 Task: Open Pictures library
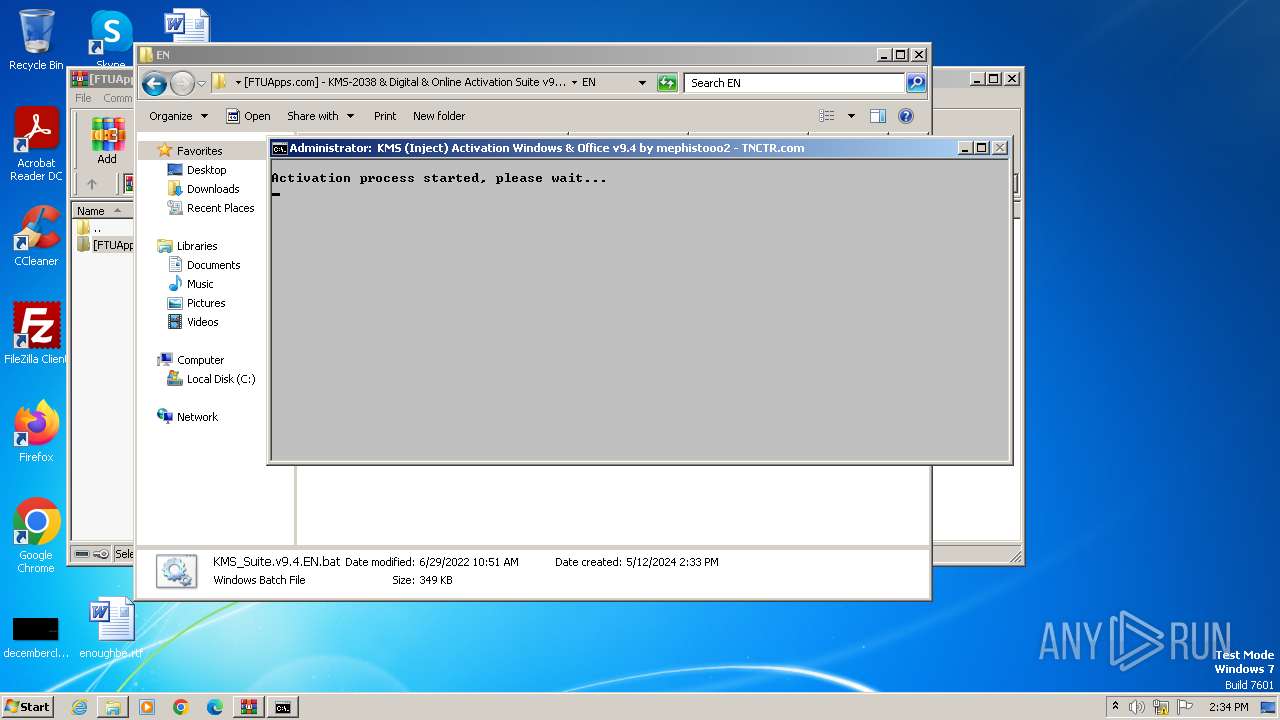(205, 303)
